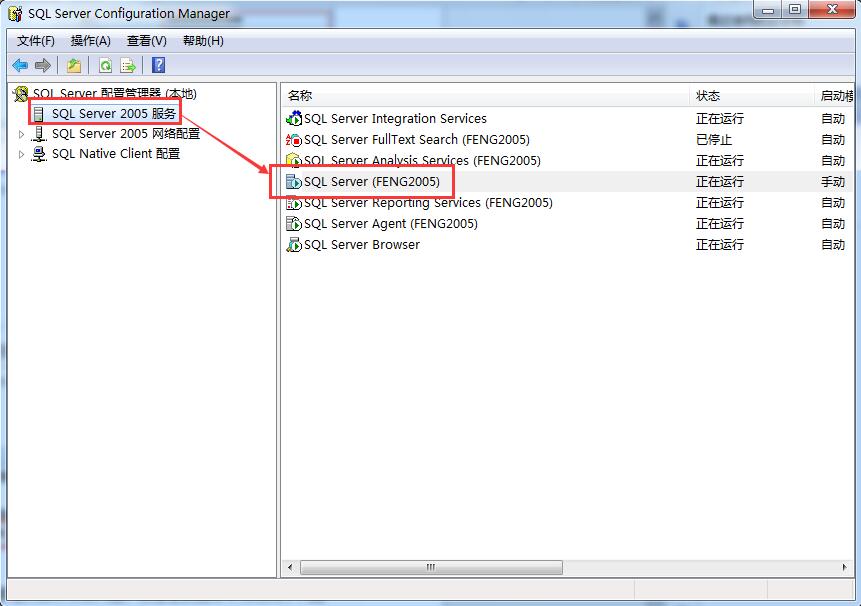Screen dimensions: 861x606
Task: Select the SQL Server Browser row
Action: (568, 245)
